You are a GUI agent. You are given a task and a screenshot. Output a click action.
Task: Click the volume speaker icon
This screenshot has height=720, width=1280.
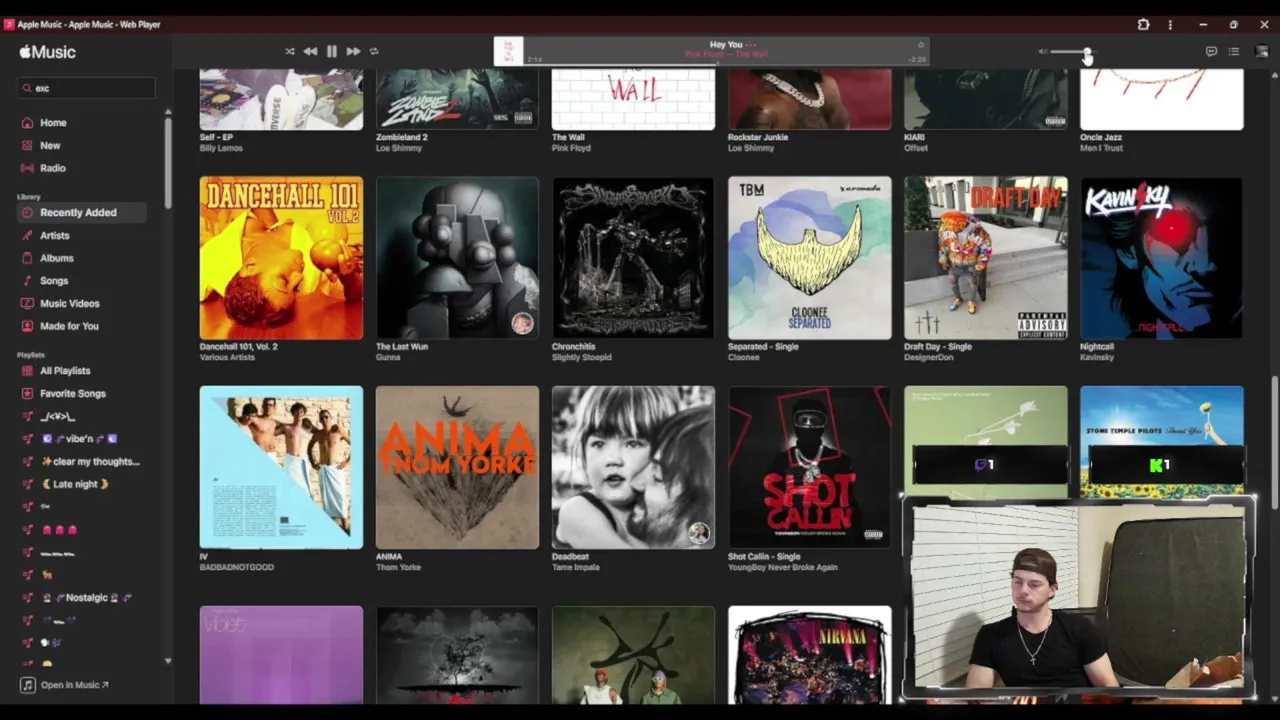(1042, 51)
